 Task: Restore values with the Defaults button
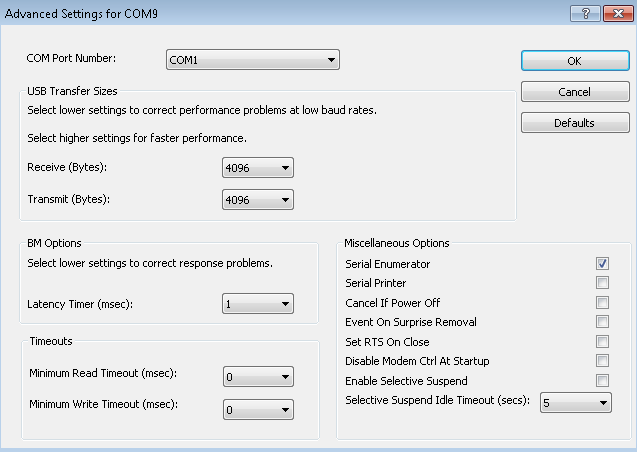tap(575, 123)
